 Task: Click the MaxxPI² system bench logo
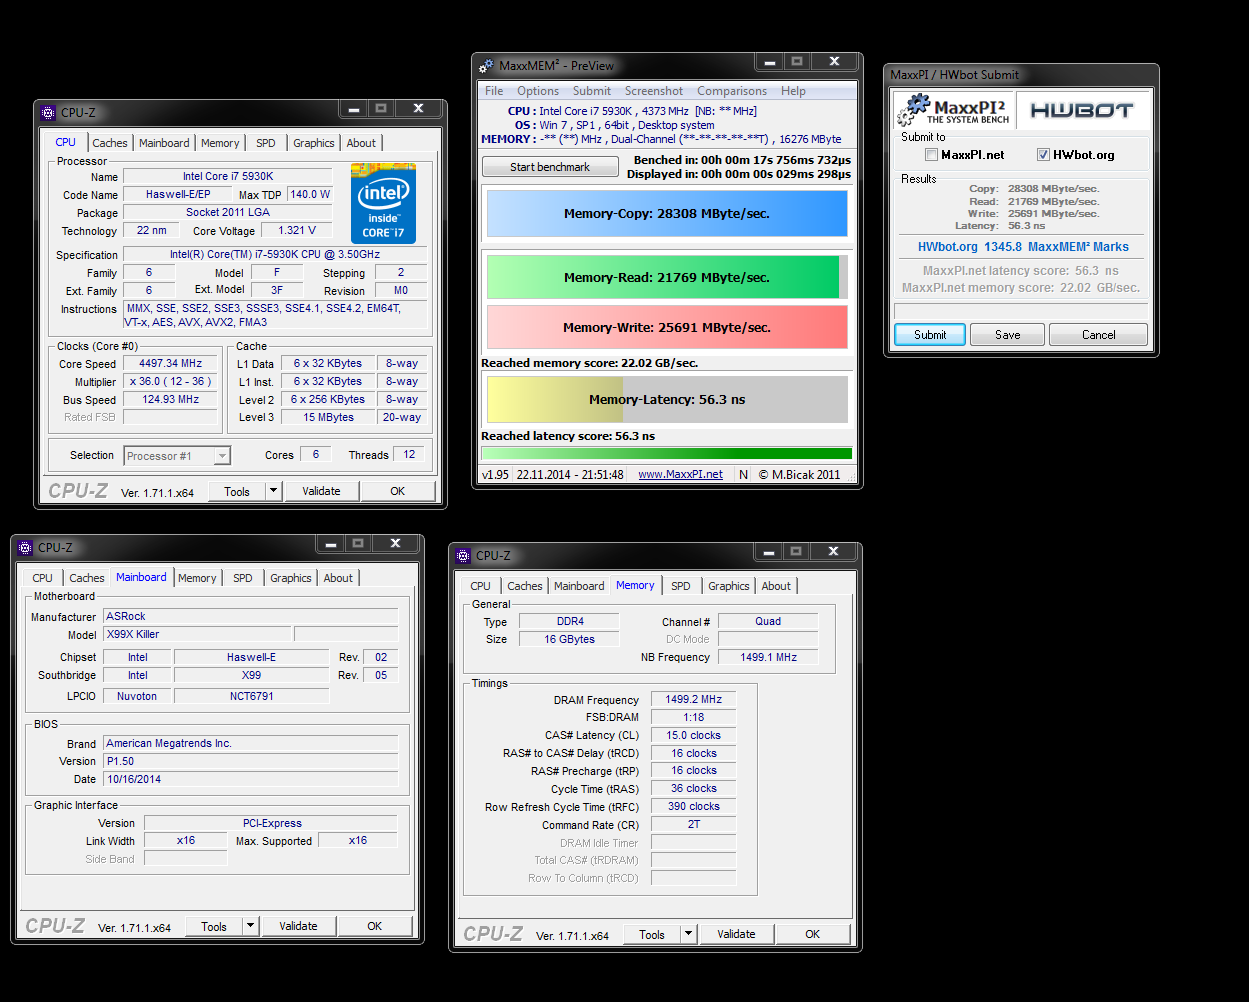click(x=952, y=110)
